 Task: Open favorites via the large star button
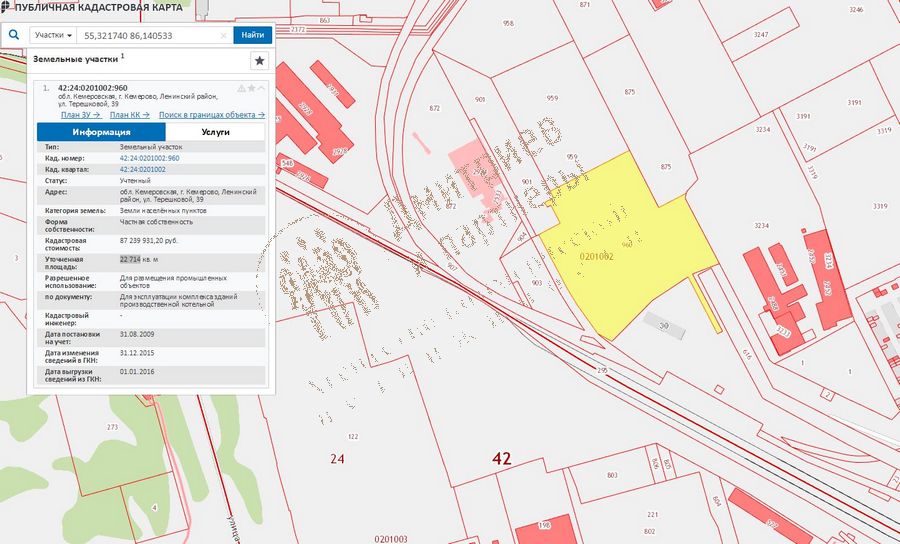point(259,60)
